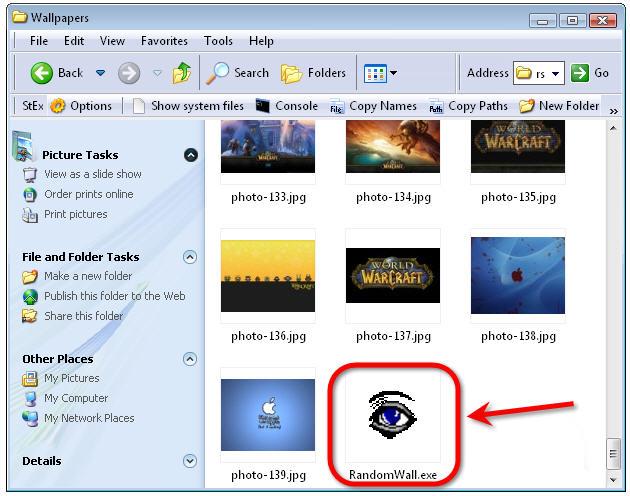
Task: Open the File menu
Action: click(x=39, y=41)
